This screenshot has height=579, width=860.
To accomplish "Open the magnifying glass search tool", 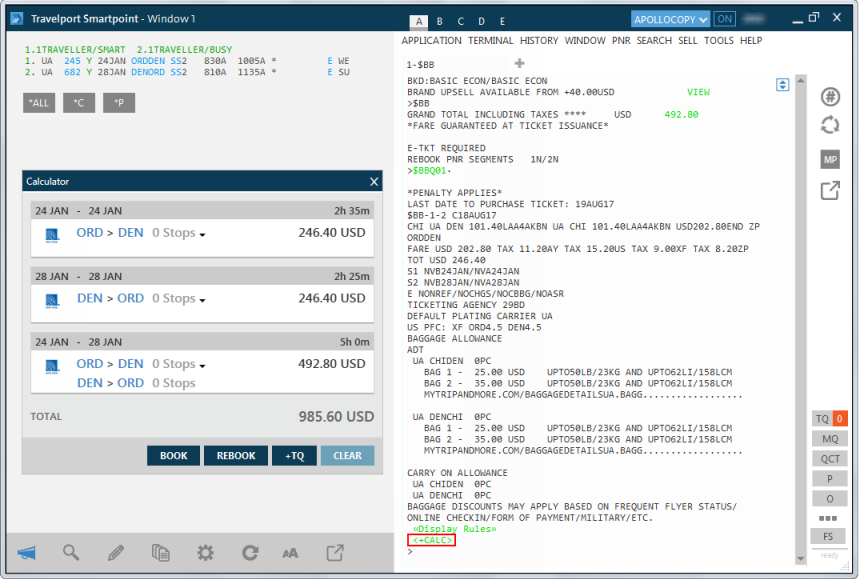I will pyautogui.click(x=71, y=552).
